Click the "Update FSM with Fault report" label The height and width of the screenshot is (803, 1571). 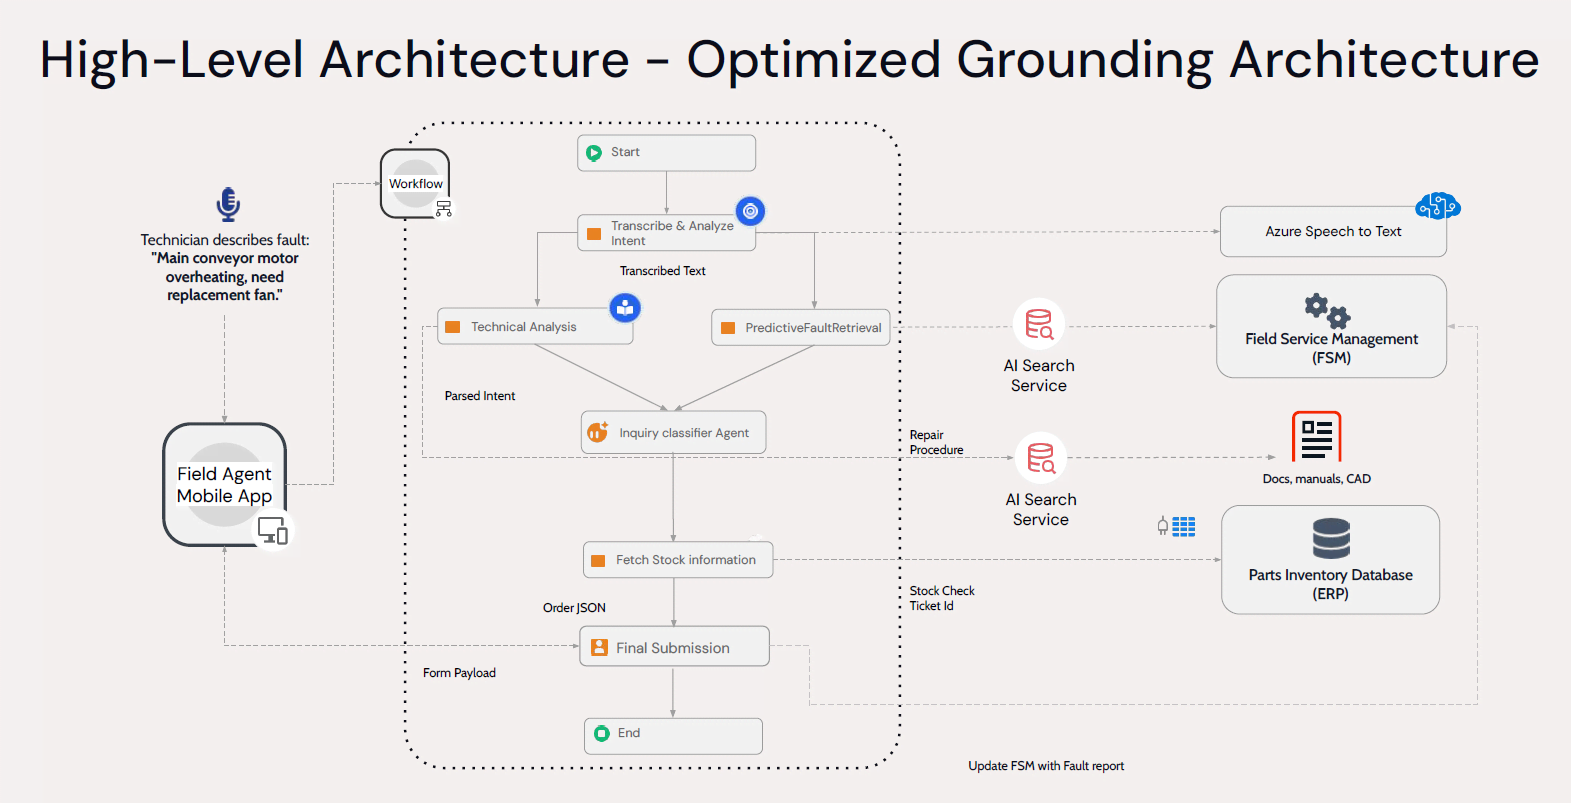(1046, 766)
